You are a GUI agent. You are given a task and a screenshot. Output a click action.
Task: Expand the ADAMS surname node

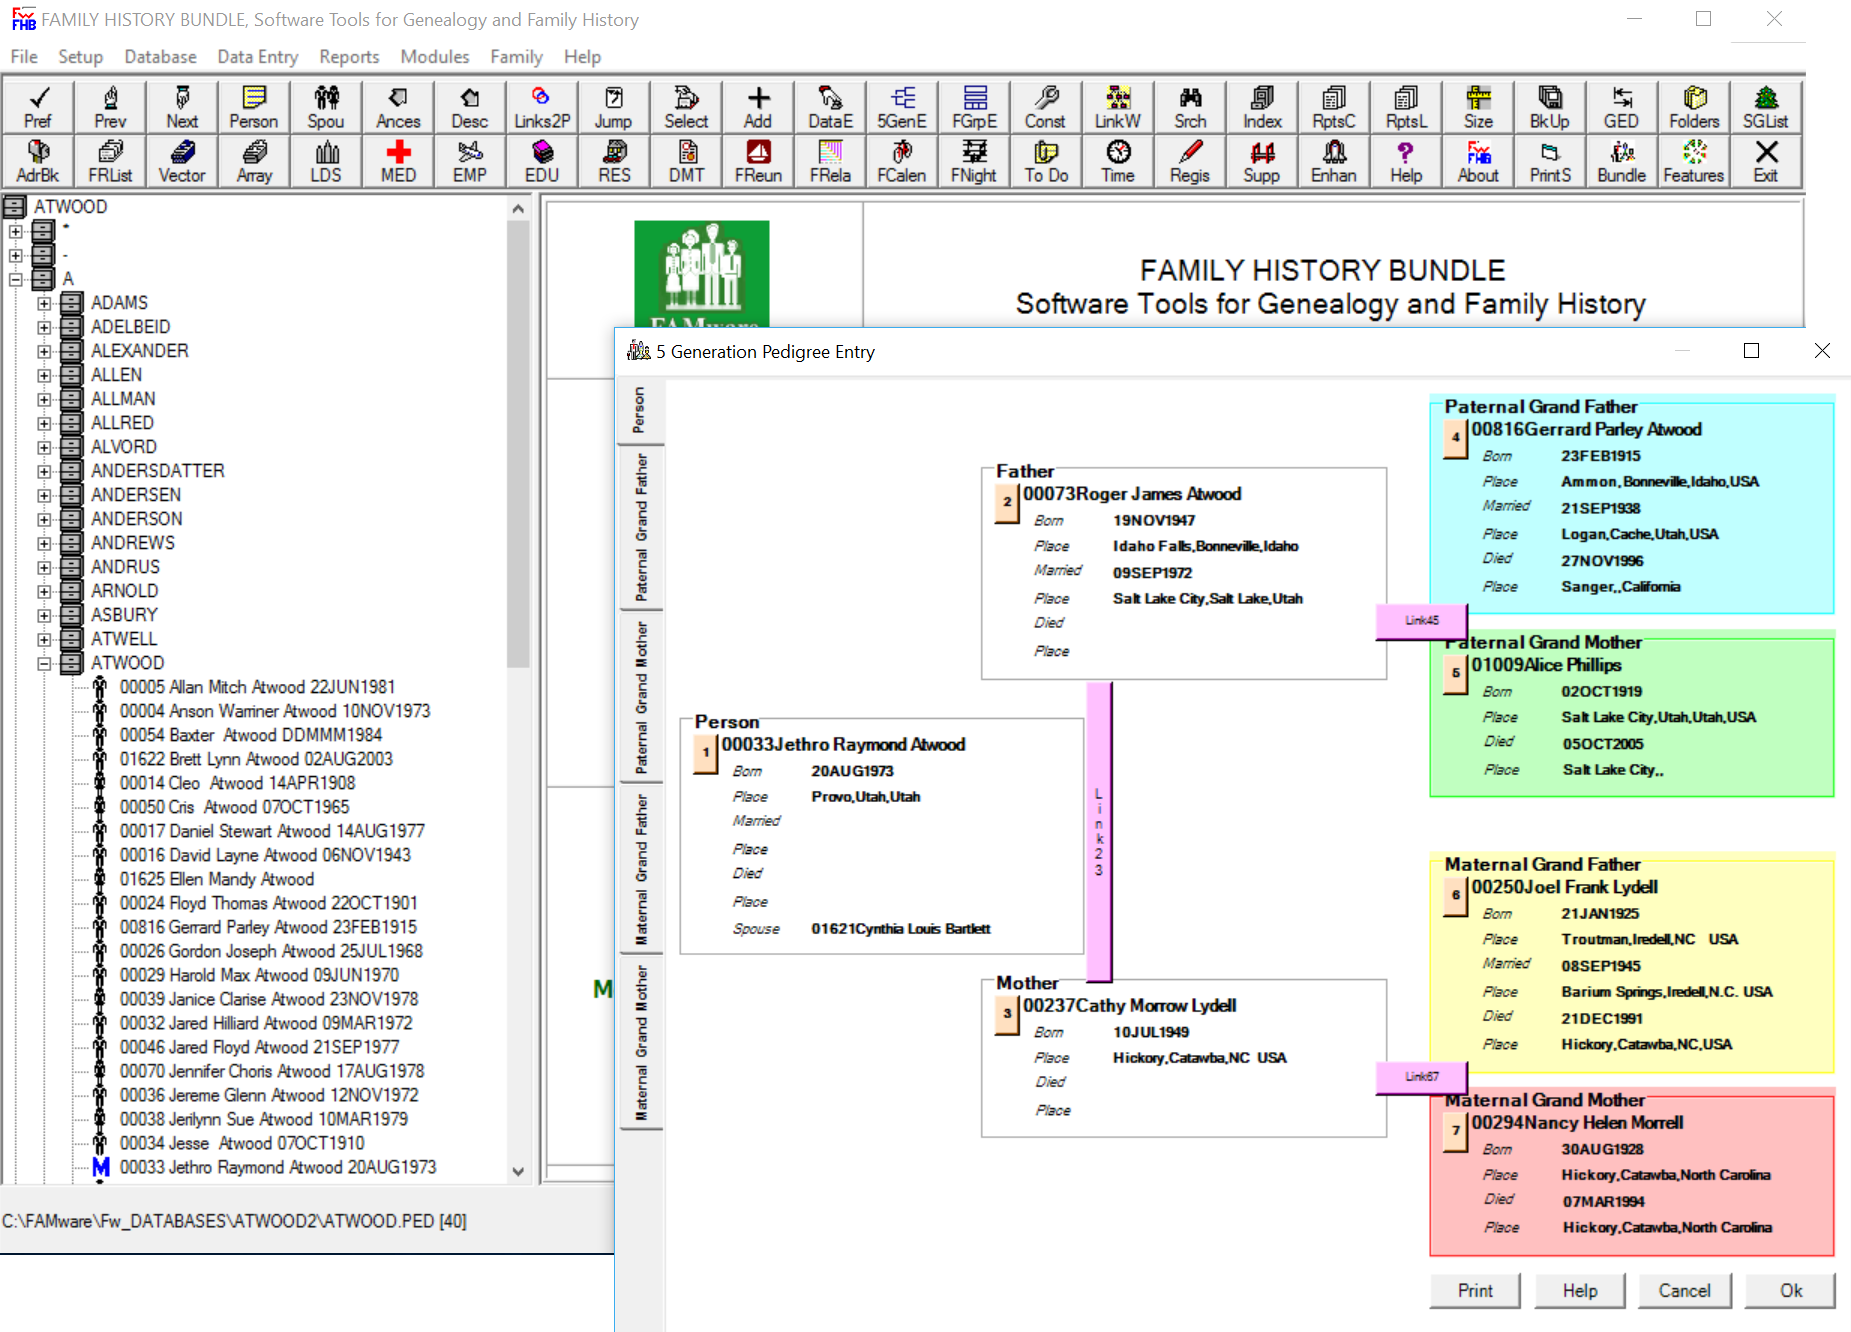(44, 303)
